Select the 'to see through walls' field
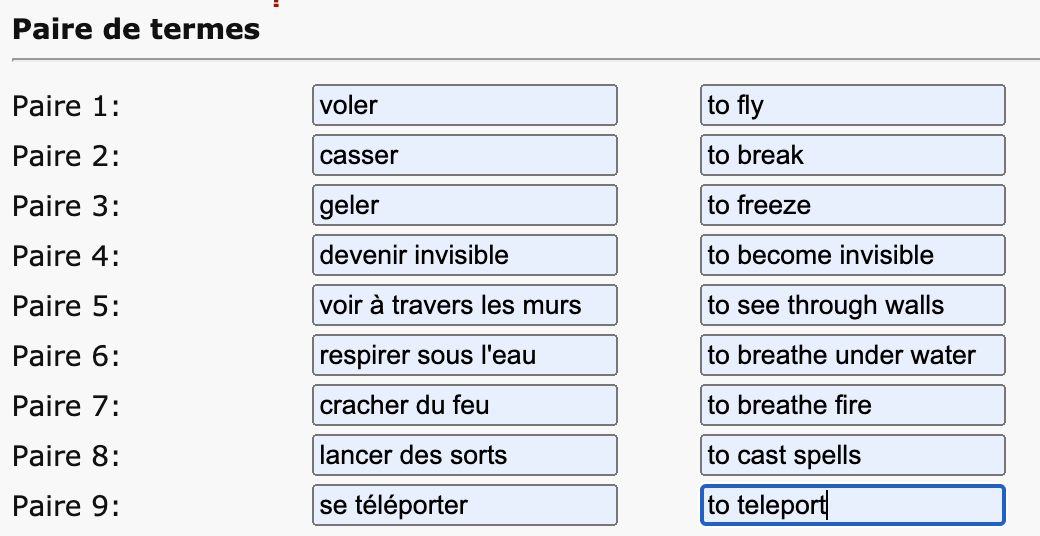1040x536 pixels. click(x=852, y=305)
